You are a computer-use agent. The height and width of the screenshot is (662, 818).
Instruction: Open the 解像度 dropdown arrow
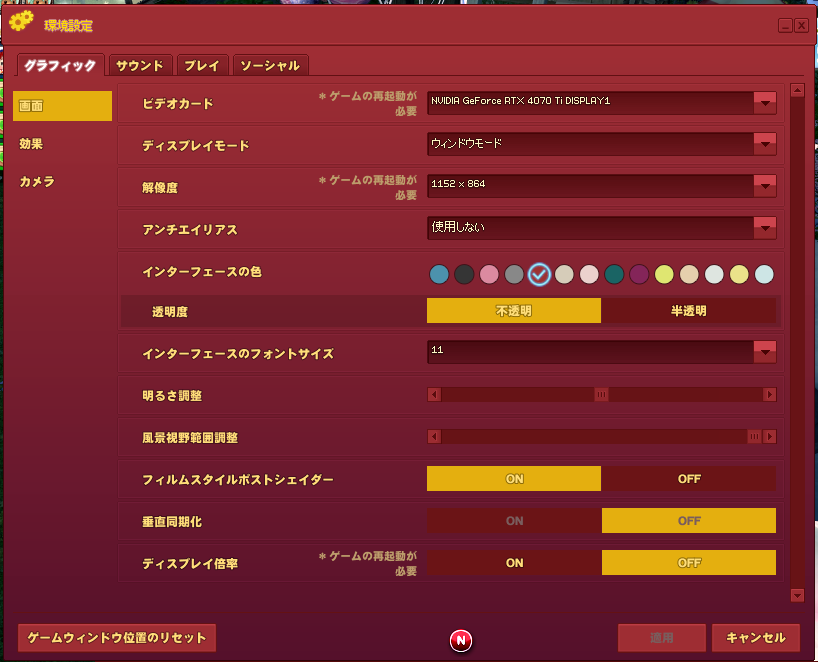[x=765, y=186]
